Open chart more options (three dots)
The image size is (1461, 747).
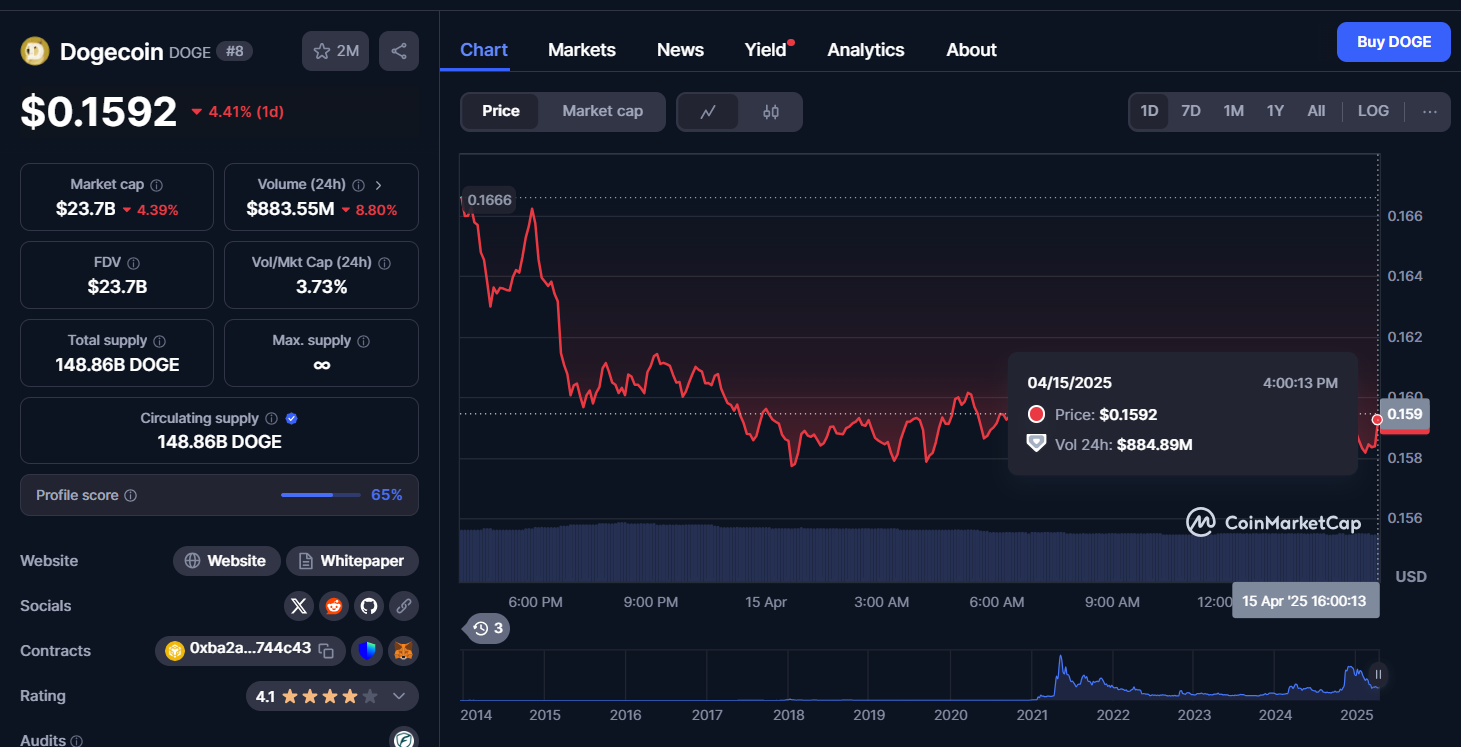click(1430, 111)
